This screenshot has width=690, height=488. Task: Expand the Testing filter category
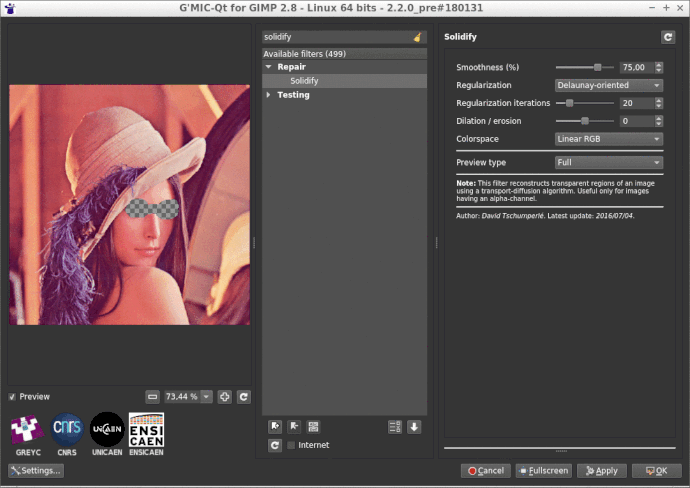click(268, 95)
